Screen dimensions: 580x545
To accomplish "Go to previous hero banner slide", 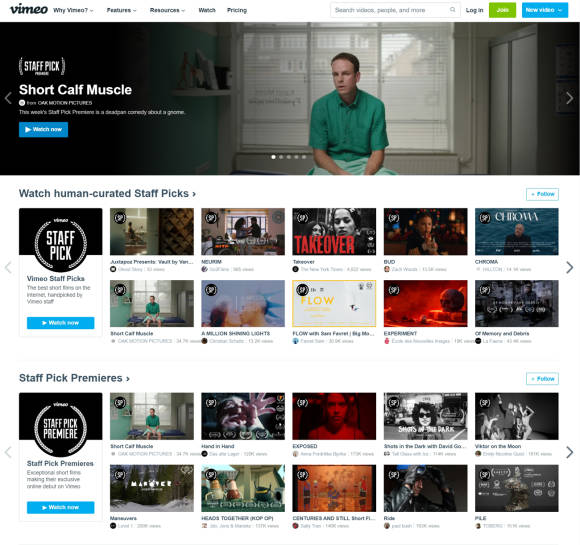I will pyautogui.click(x=8, y=98).
